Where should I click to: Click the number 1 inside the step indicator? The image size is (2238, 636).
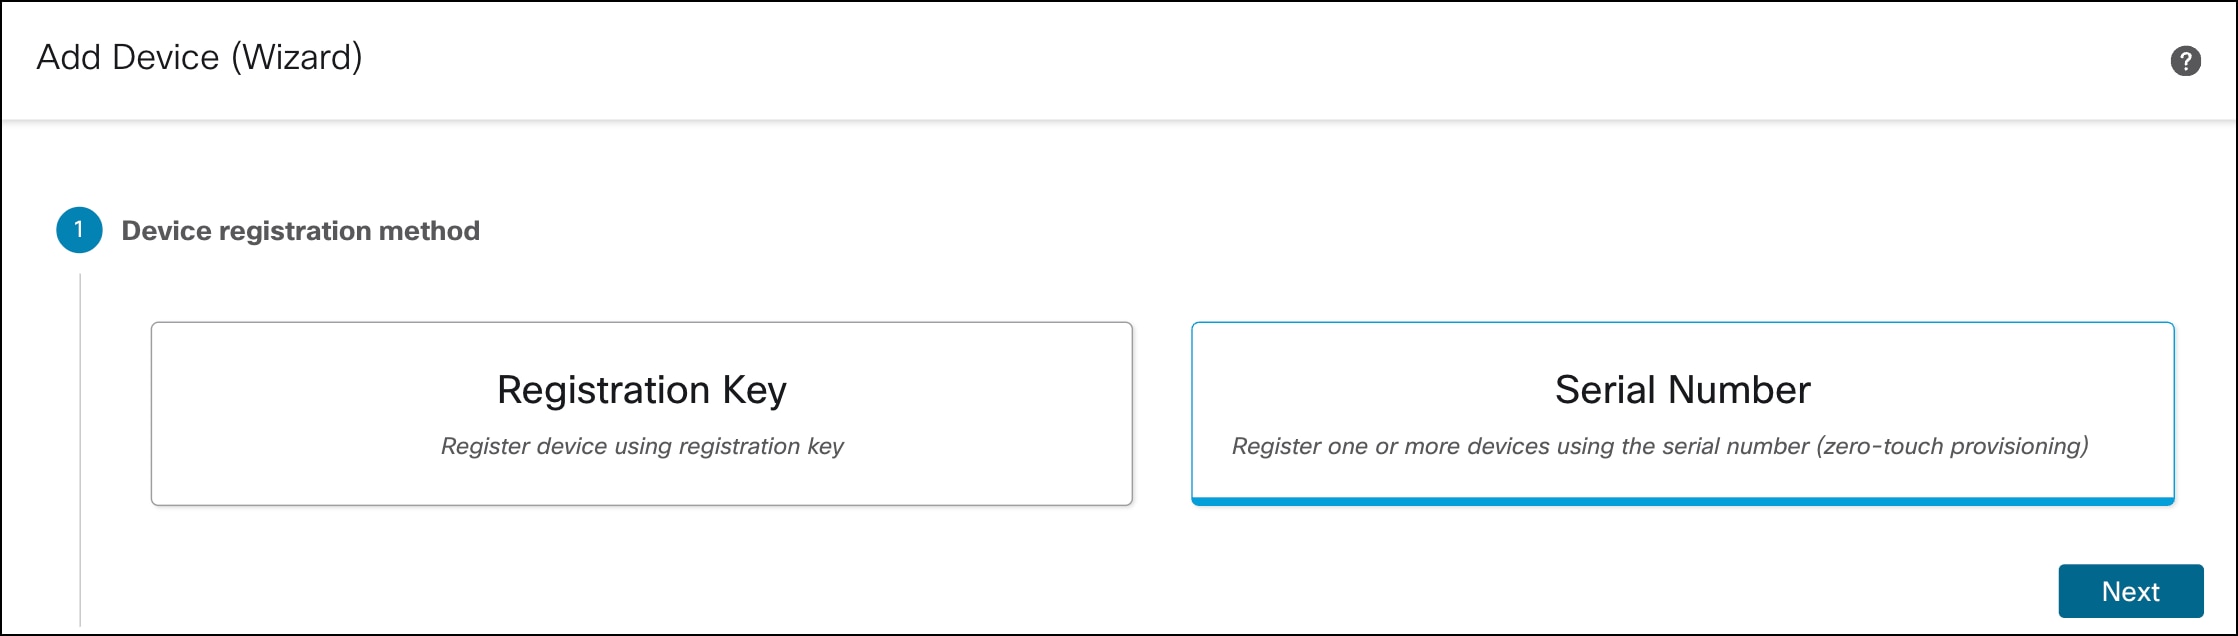[x=79, y=230]
